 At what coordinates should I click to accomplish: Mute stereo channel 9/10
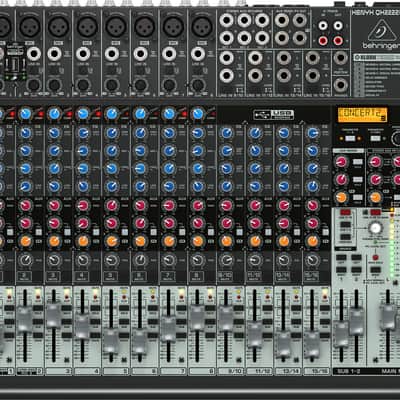[x=226, y=276]
